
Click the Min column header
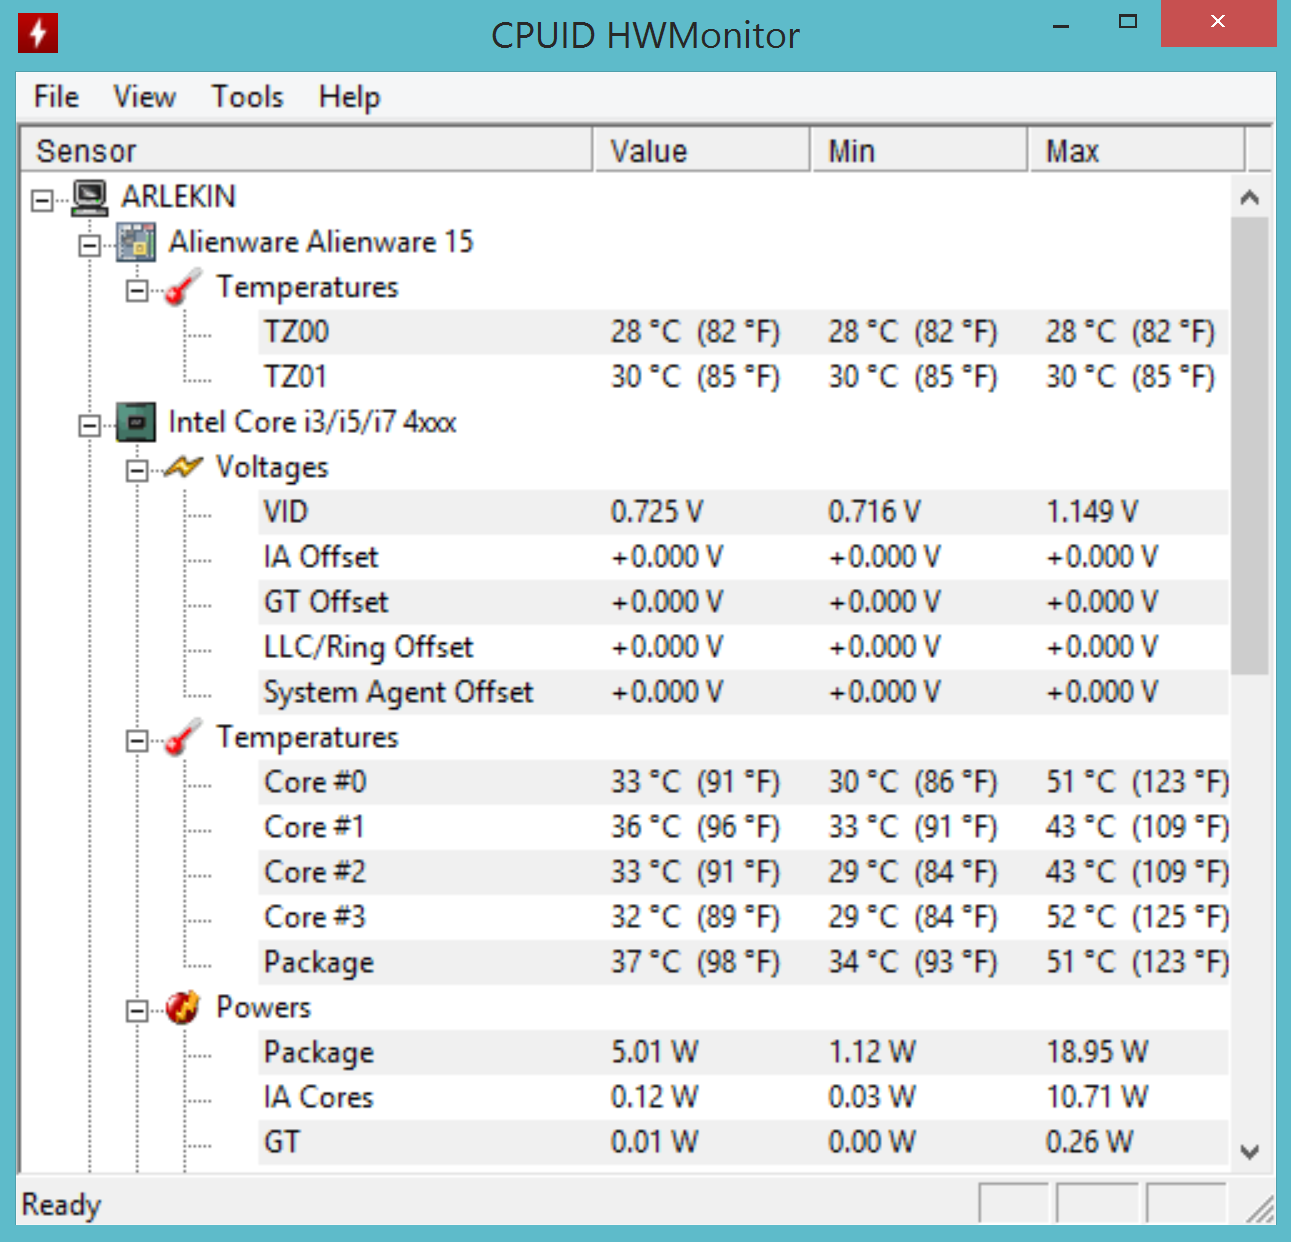click(x=920, y=151)
